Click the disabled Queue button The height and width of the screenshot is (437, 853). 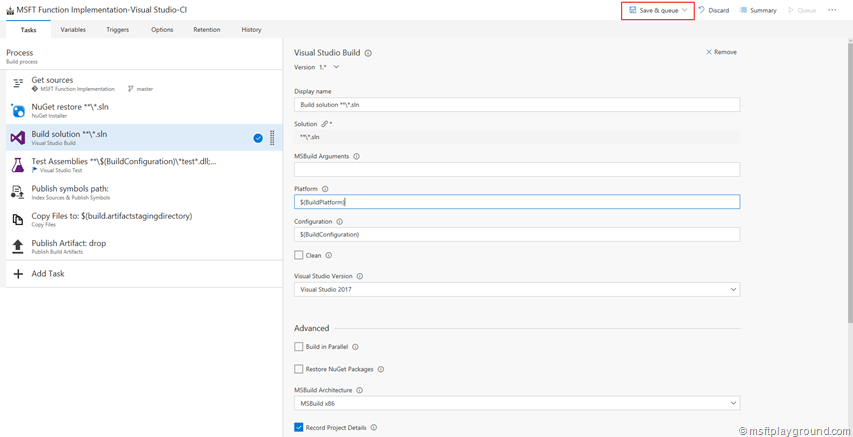coord(802,10)
